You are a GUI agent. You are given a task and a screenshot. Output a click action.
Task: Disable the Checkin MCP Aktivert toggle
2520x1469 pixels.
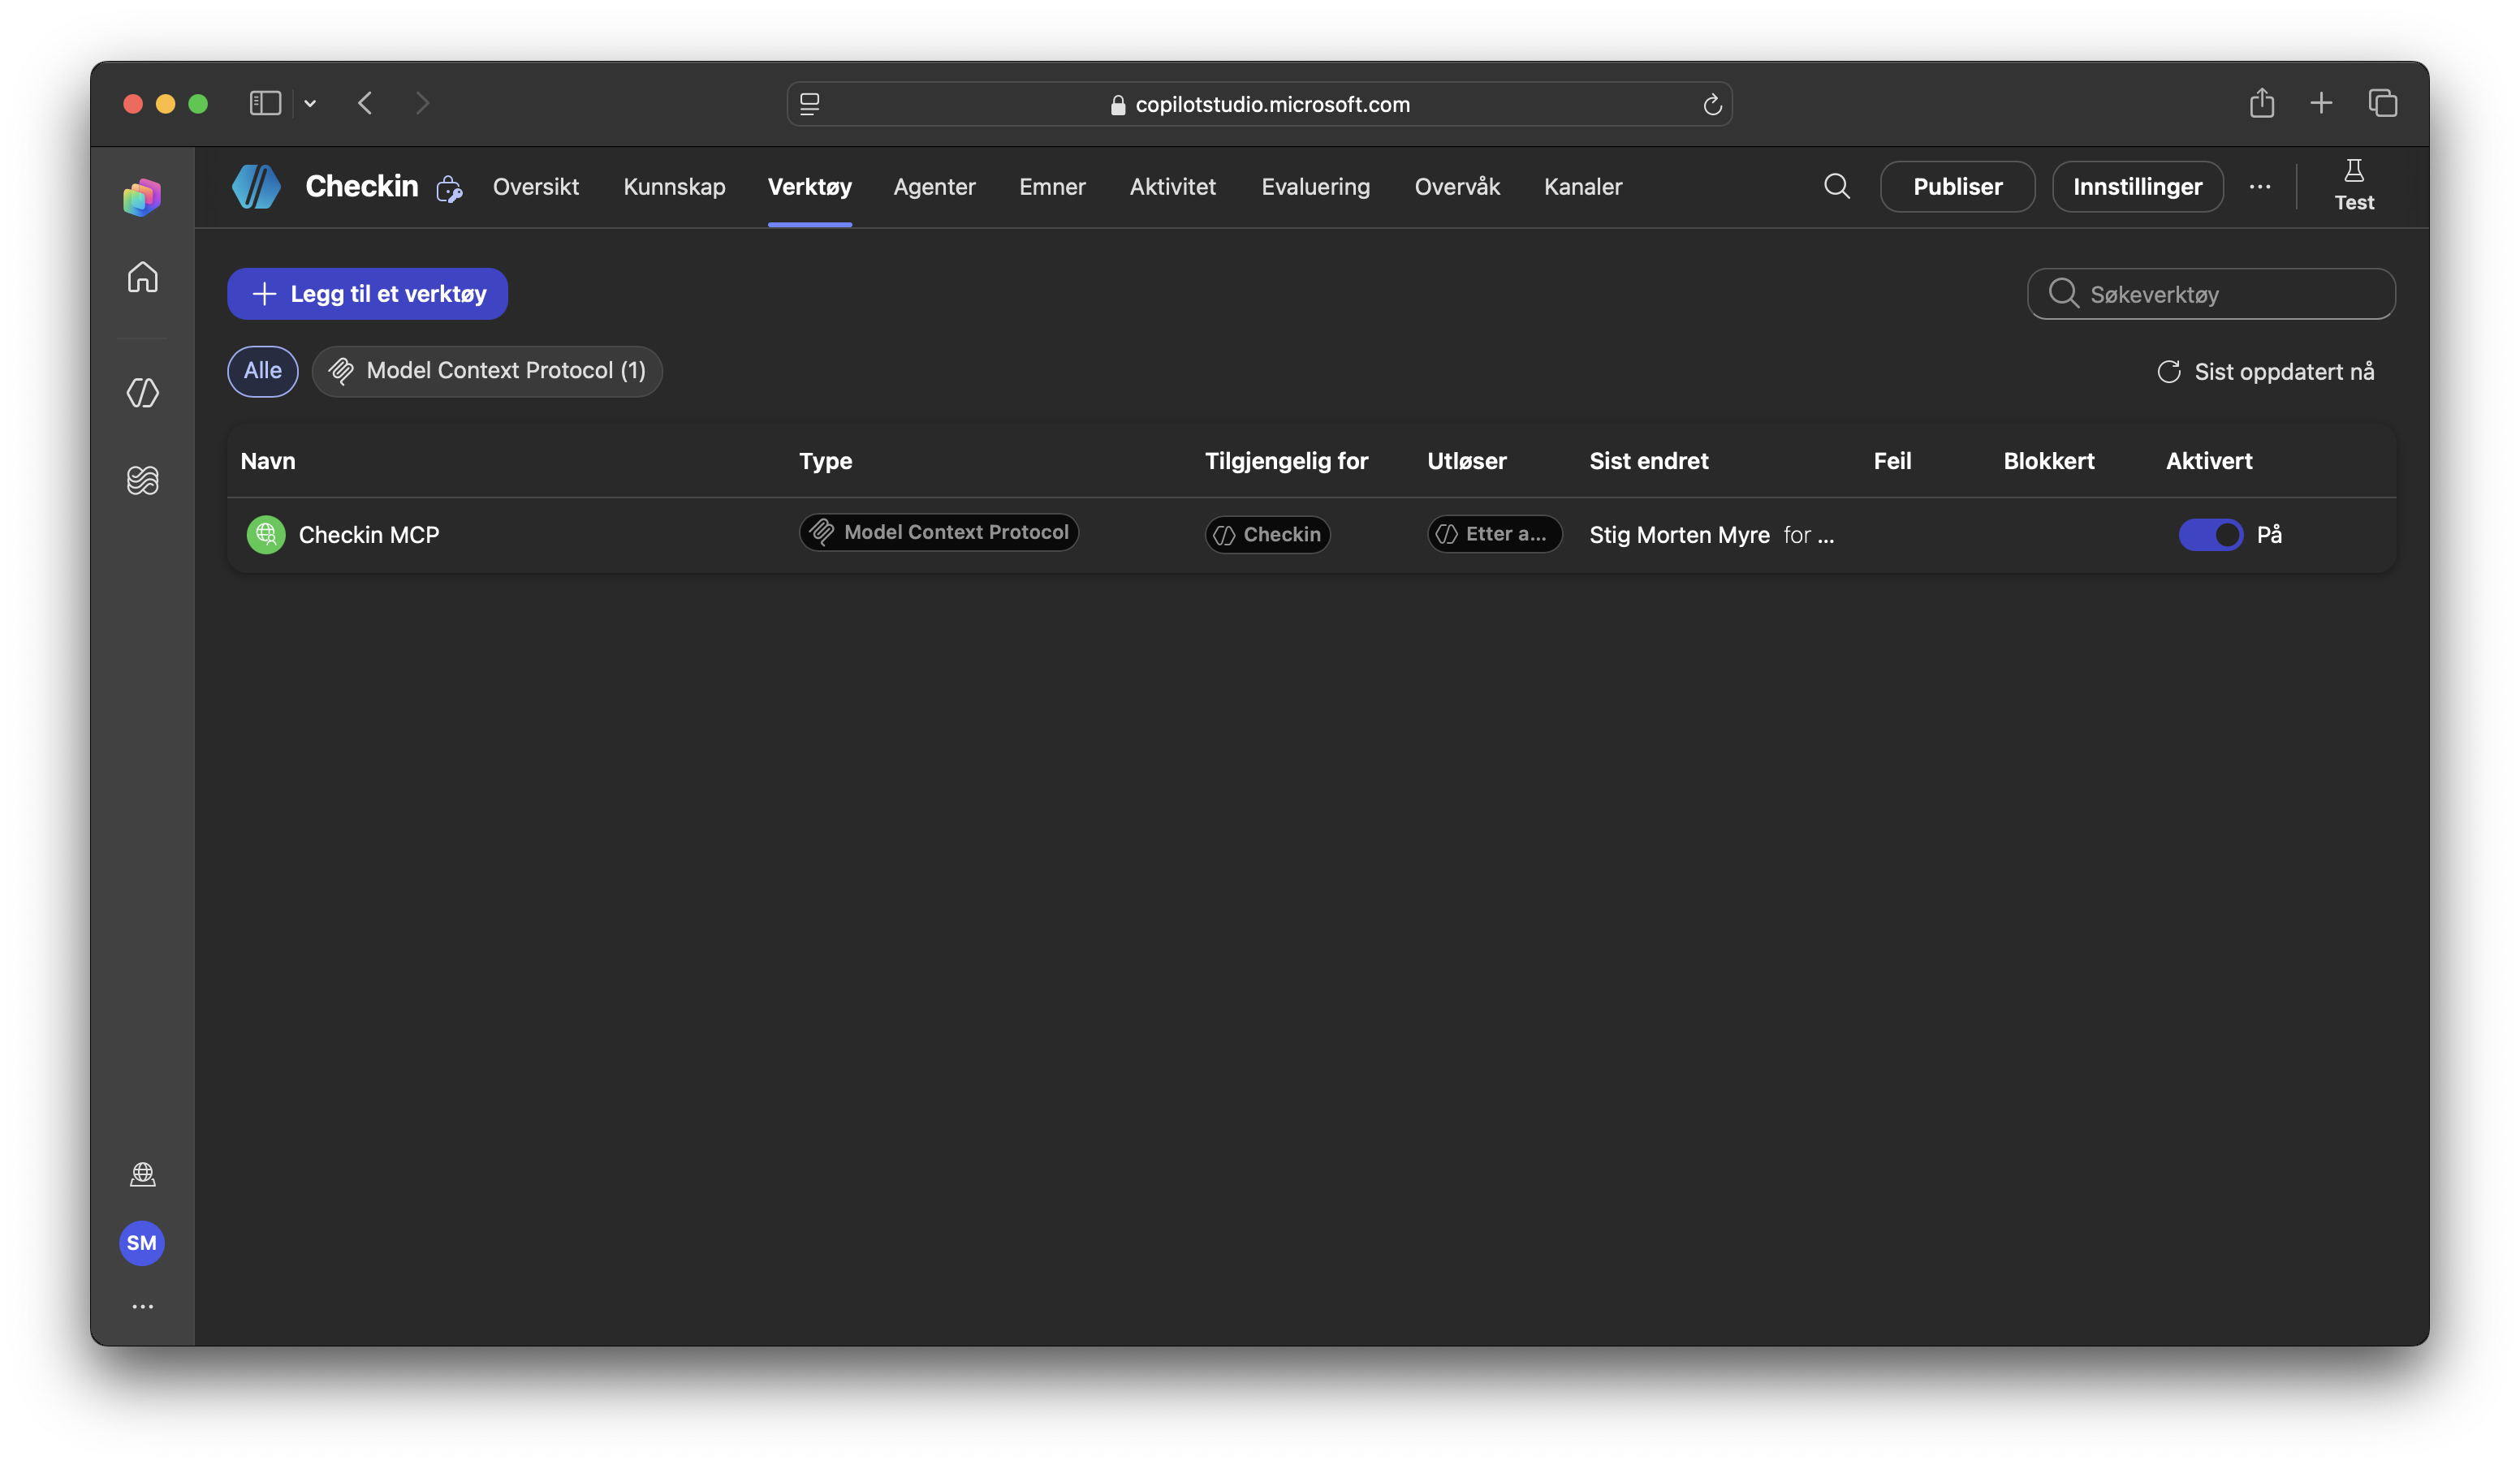point(2211,535)
